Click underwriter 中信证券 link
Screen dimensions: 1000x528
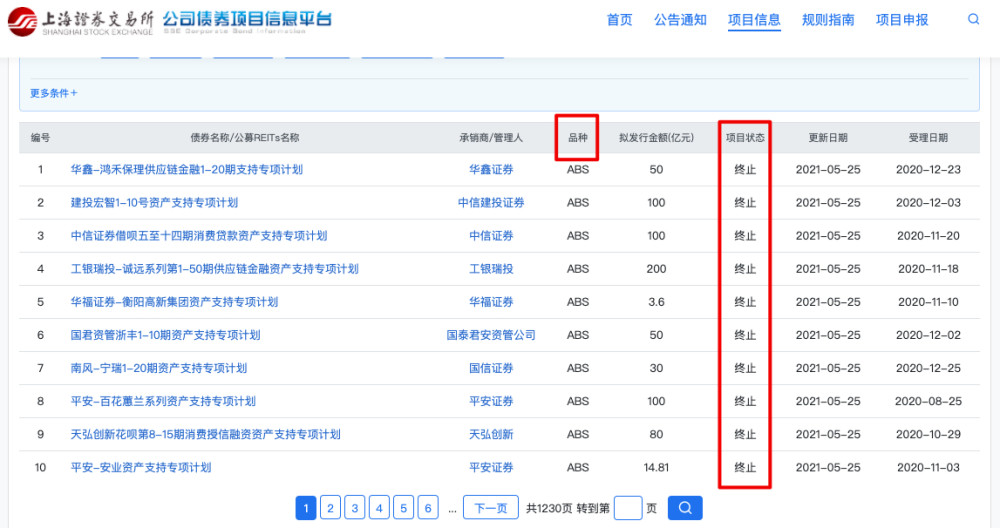click(491, 236)
